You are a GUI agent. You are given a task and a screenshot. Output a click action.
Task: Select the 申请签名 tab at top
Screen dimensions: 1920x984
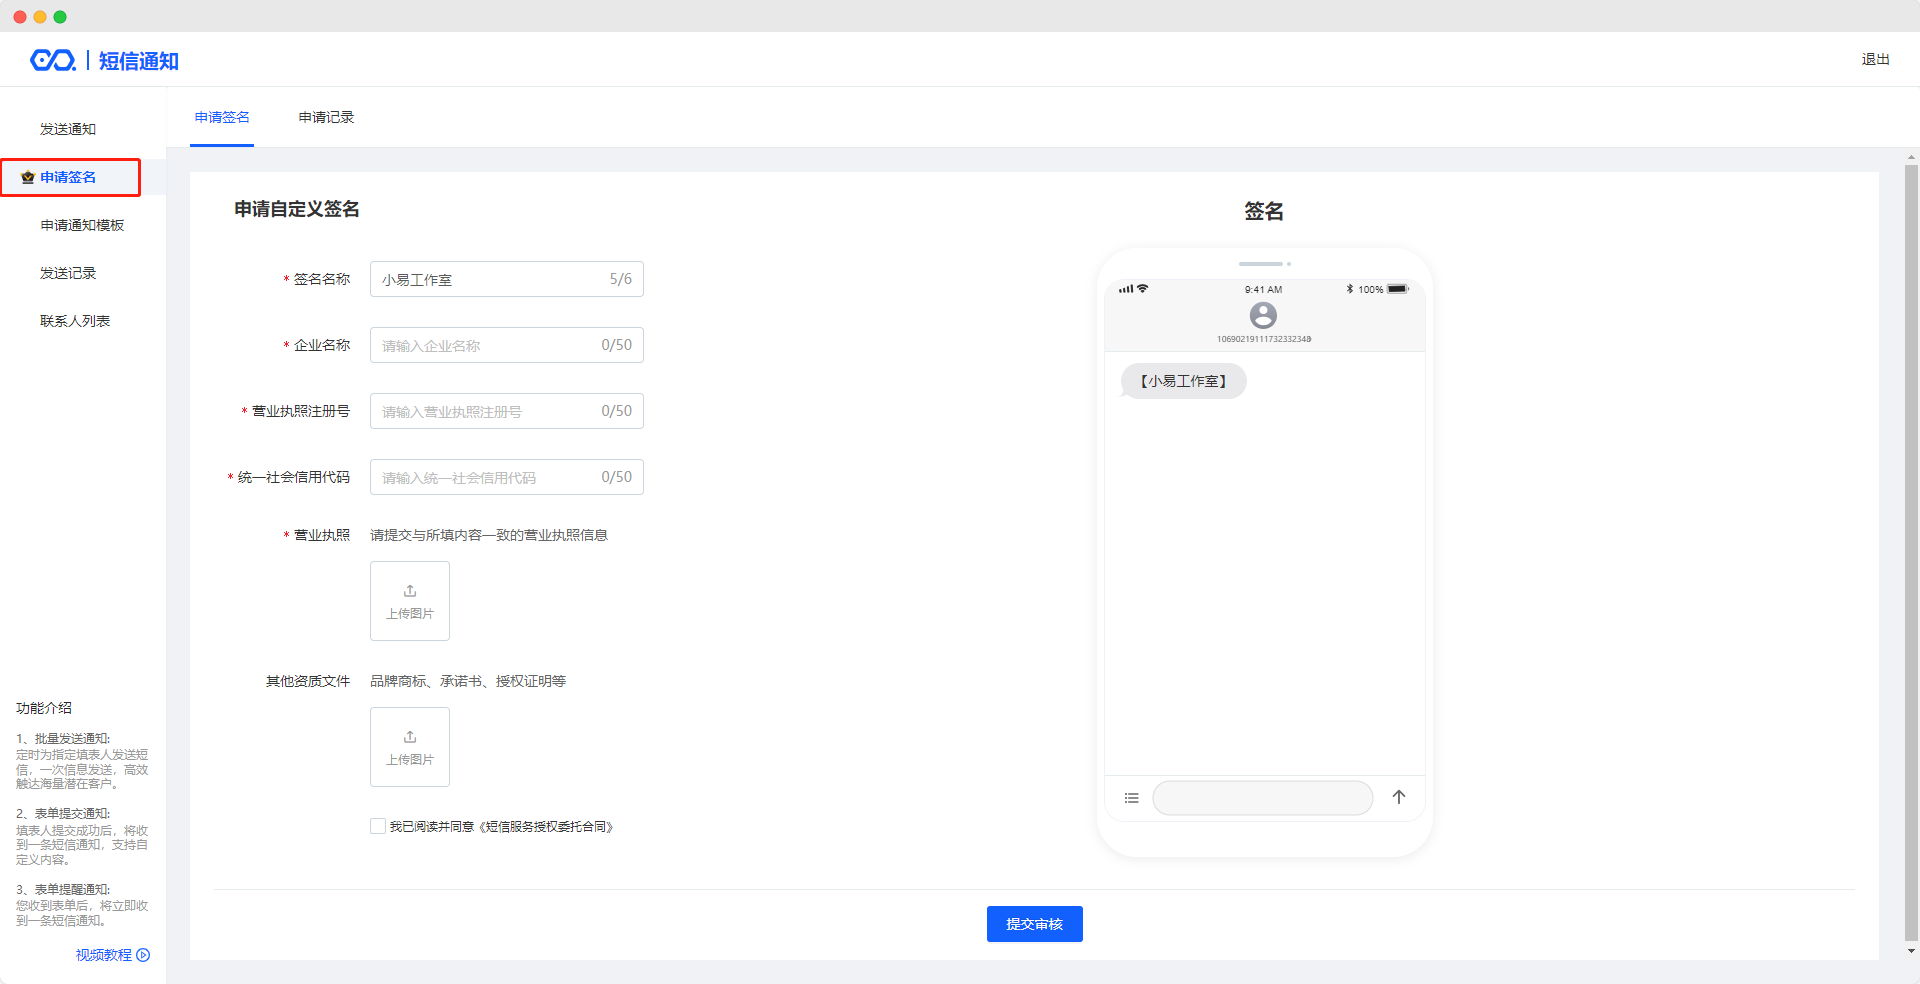(x=222, y=118)
